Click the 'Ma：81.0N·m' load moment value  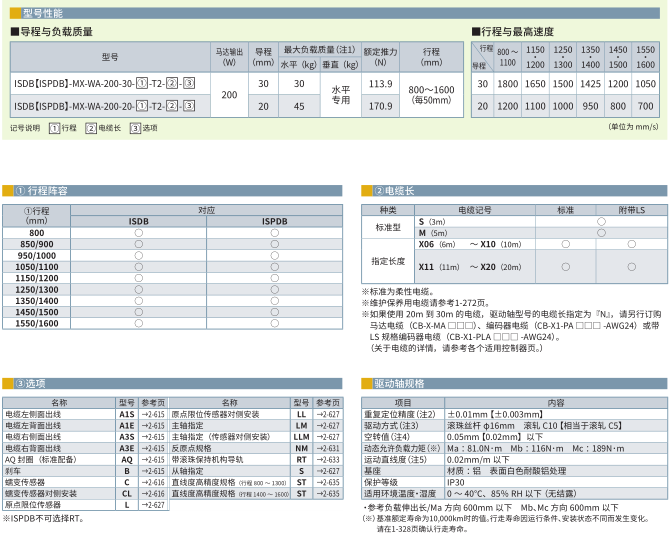(475, 448)
